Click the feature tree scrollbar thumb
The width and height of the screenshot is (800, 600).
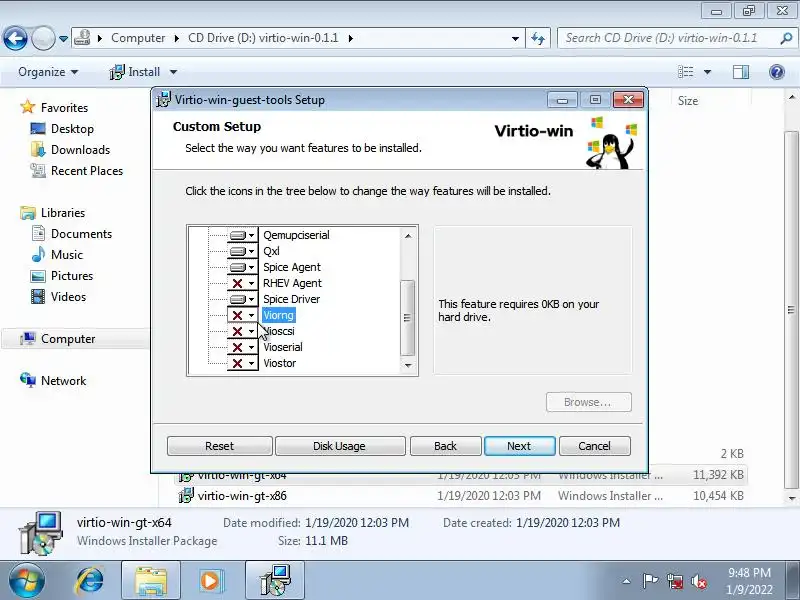[407, 317]
